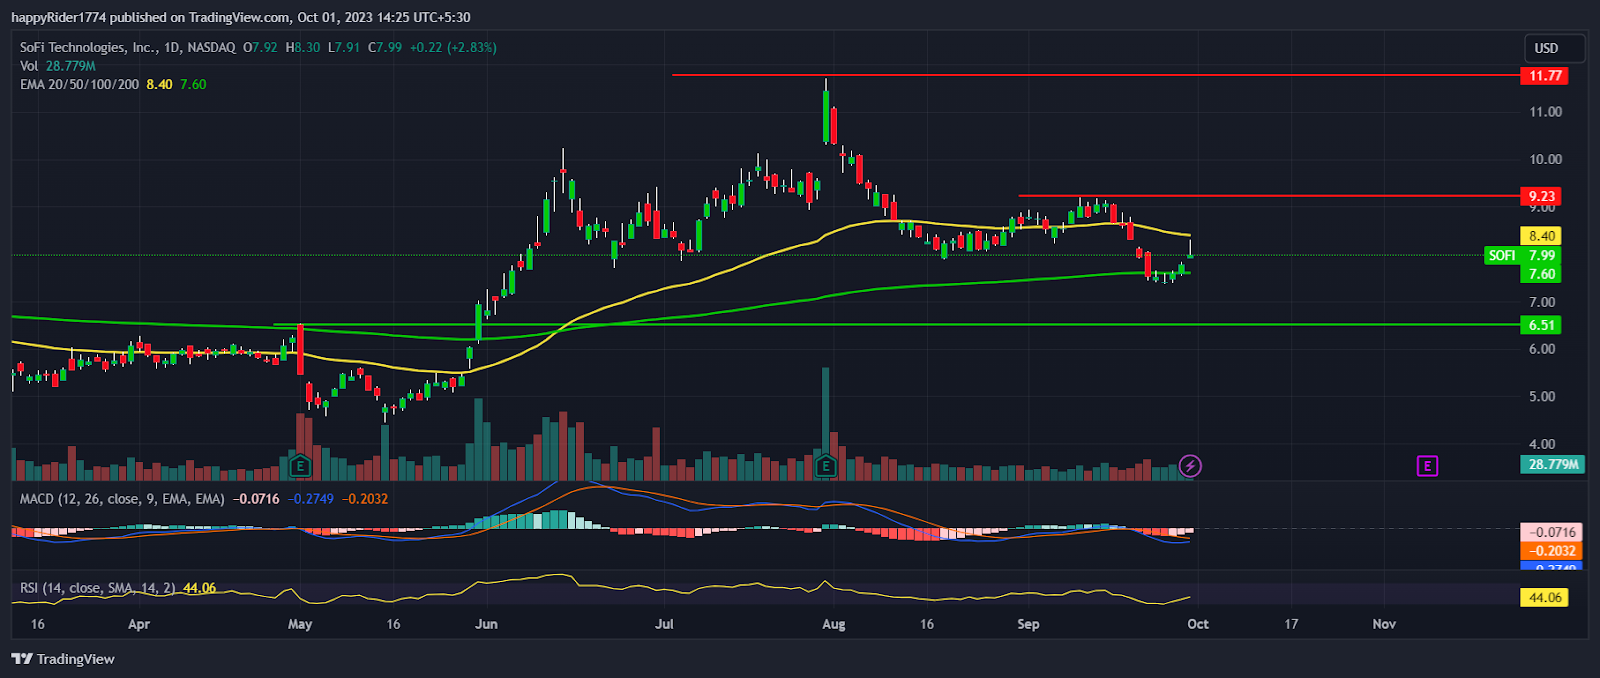The image size is (1600, 678).
Task: Open the USD currency selector
Action: (x=1553, y=48)
